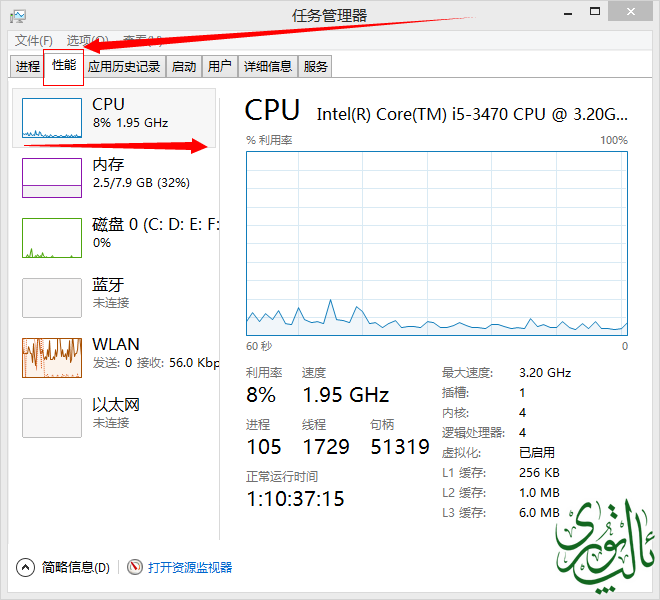The image size is (660, 600).
Task: Click the 1.95 GHz 速度 value
Action: (x=346, y=395)
